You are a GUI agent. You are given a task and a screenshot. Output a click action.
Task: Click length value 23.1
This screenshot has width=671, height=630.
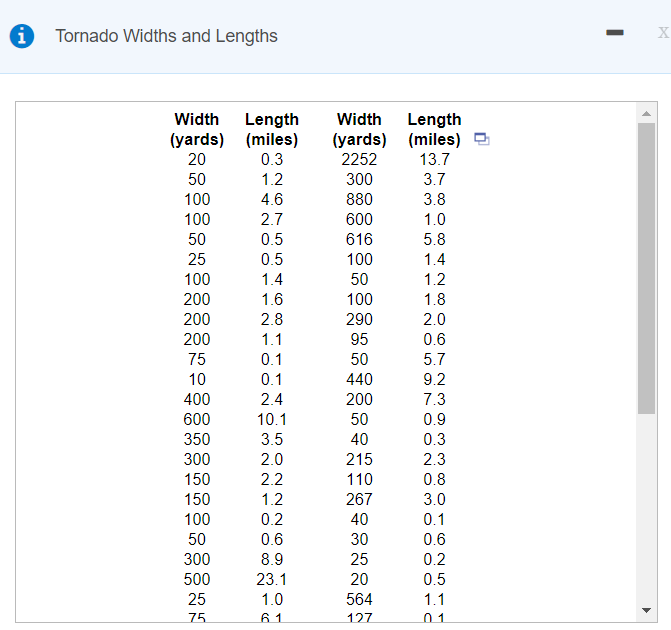pyautogui.click(x=272, y=579)
